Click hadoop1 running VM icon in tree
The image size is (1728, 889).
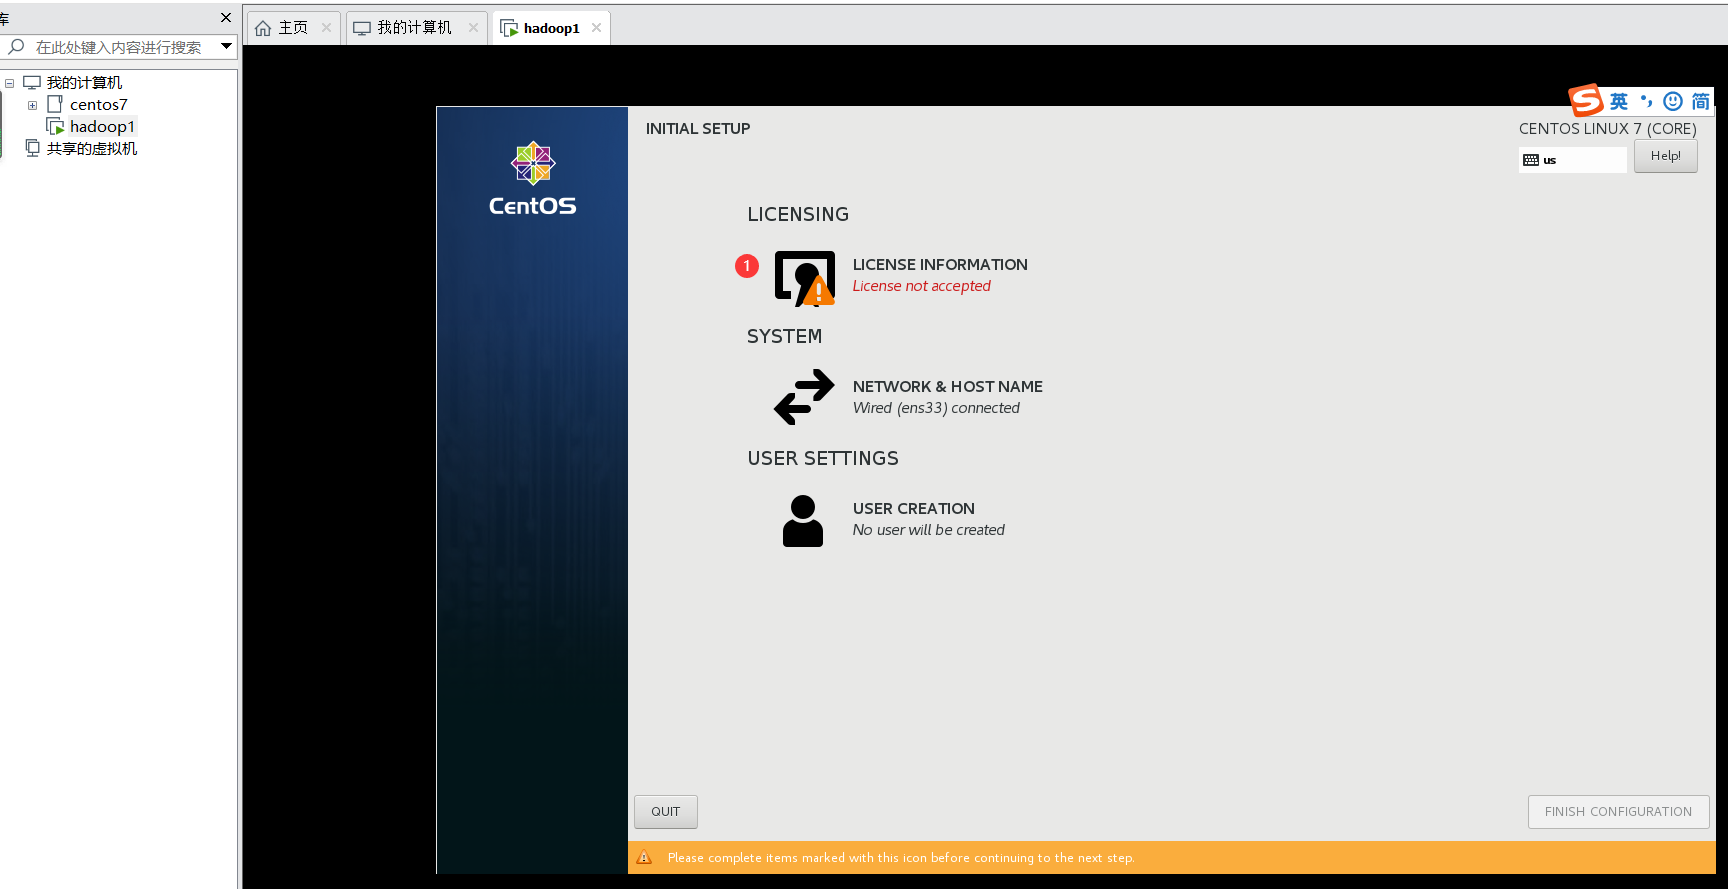[x=55, y=126]
